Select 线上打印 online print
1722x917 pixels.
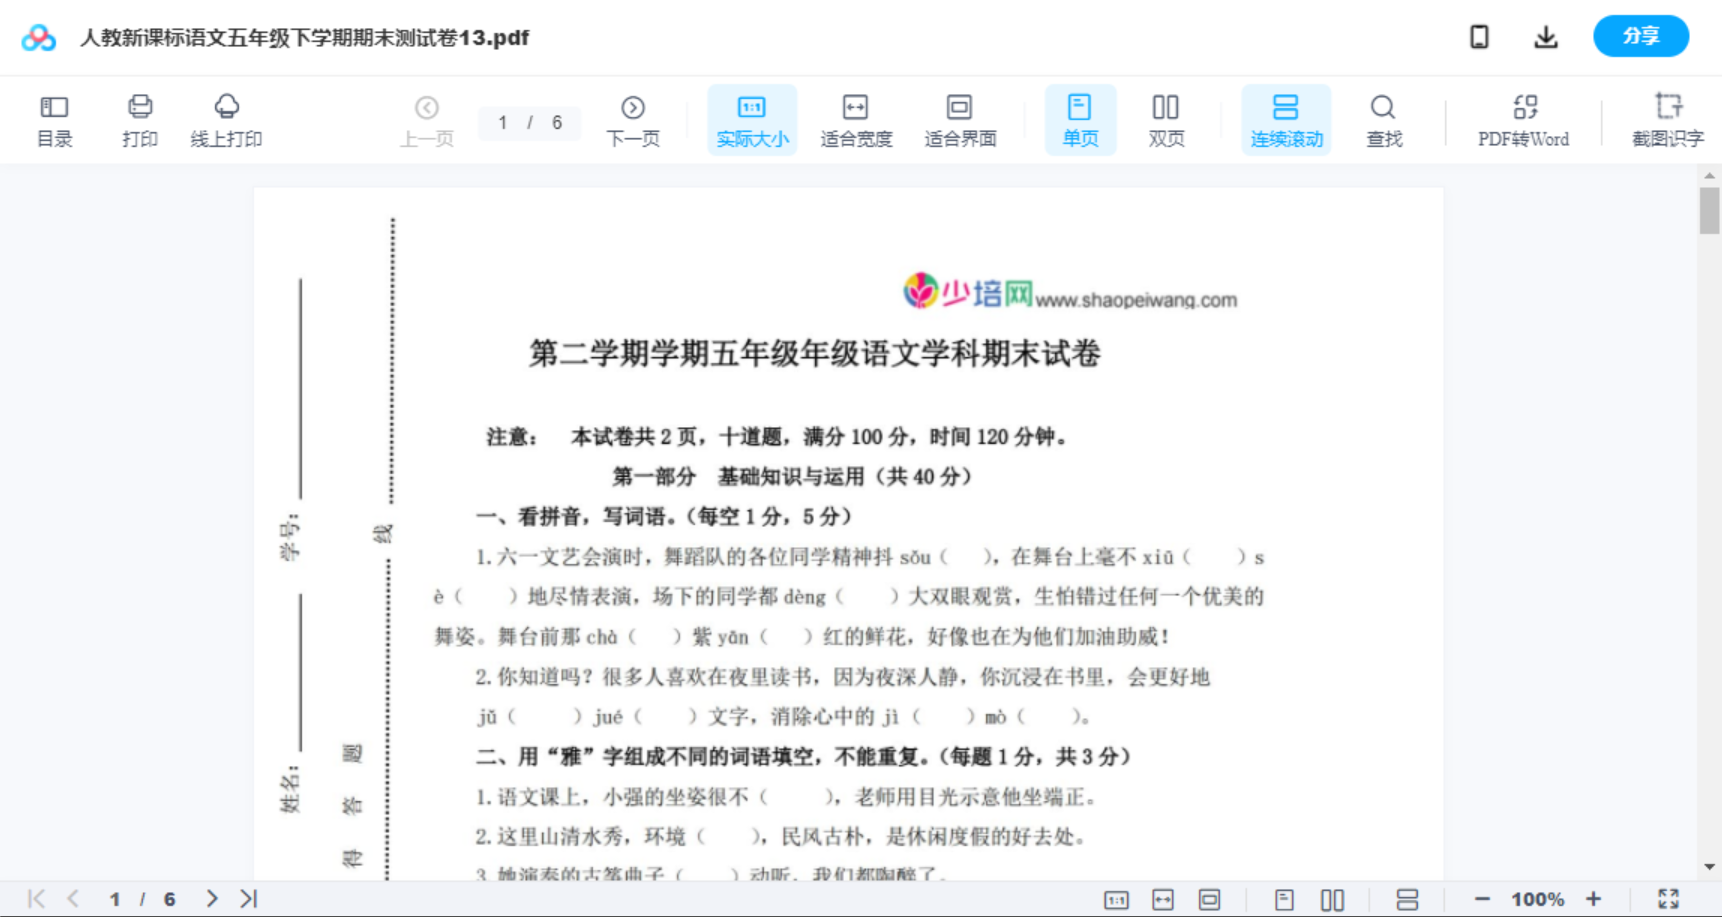pos(227,119)
